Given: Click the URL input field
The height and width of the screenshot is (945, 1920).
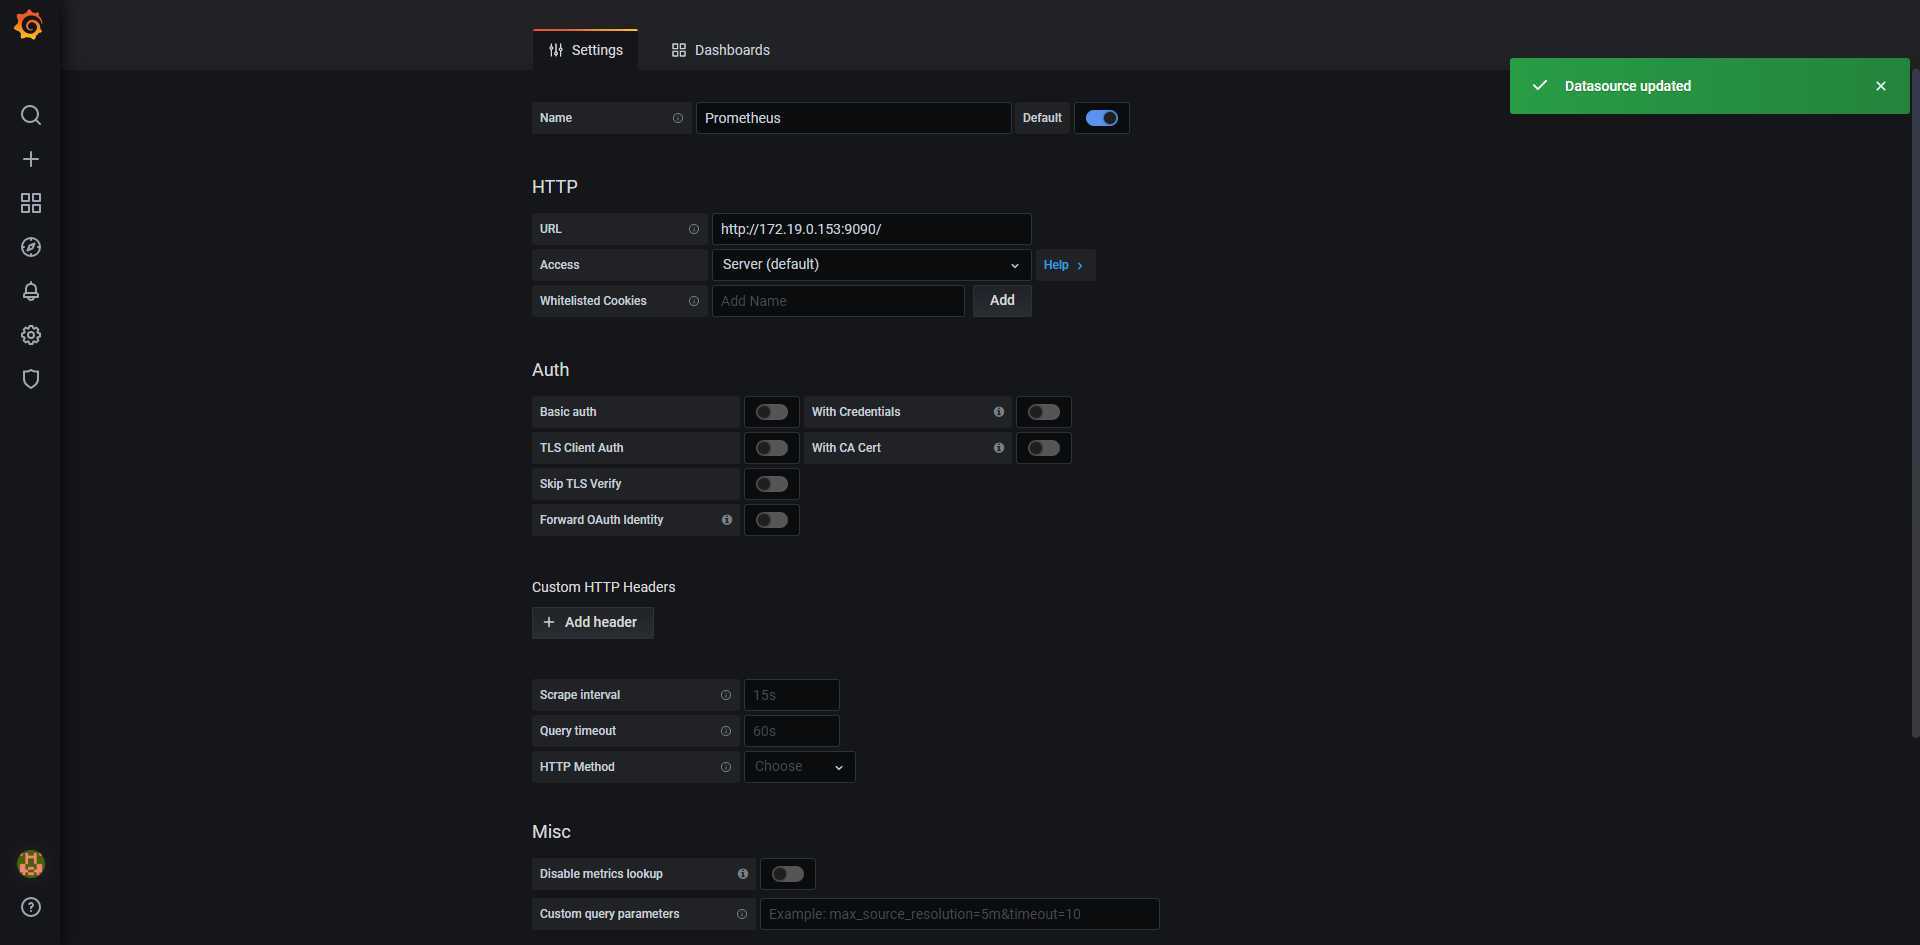Looking at the screenshot, I should coord(872,229).
